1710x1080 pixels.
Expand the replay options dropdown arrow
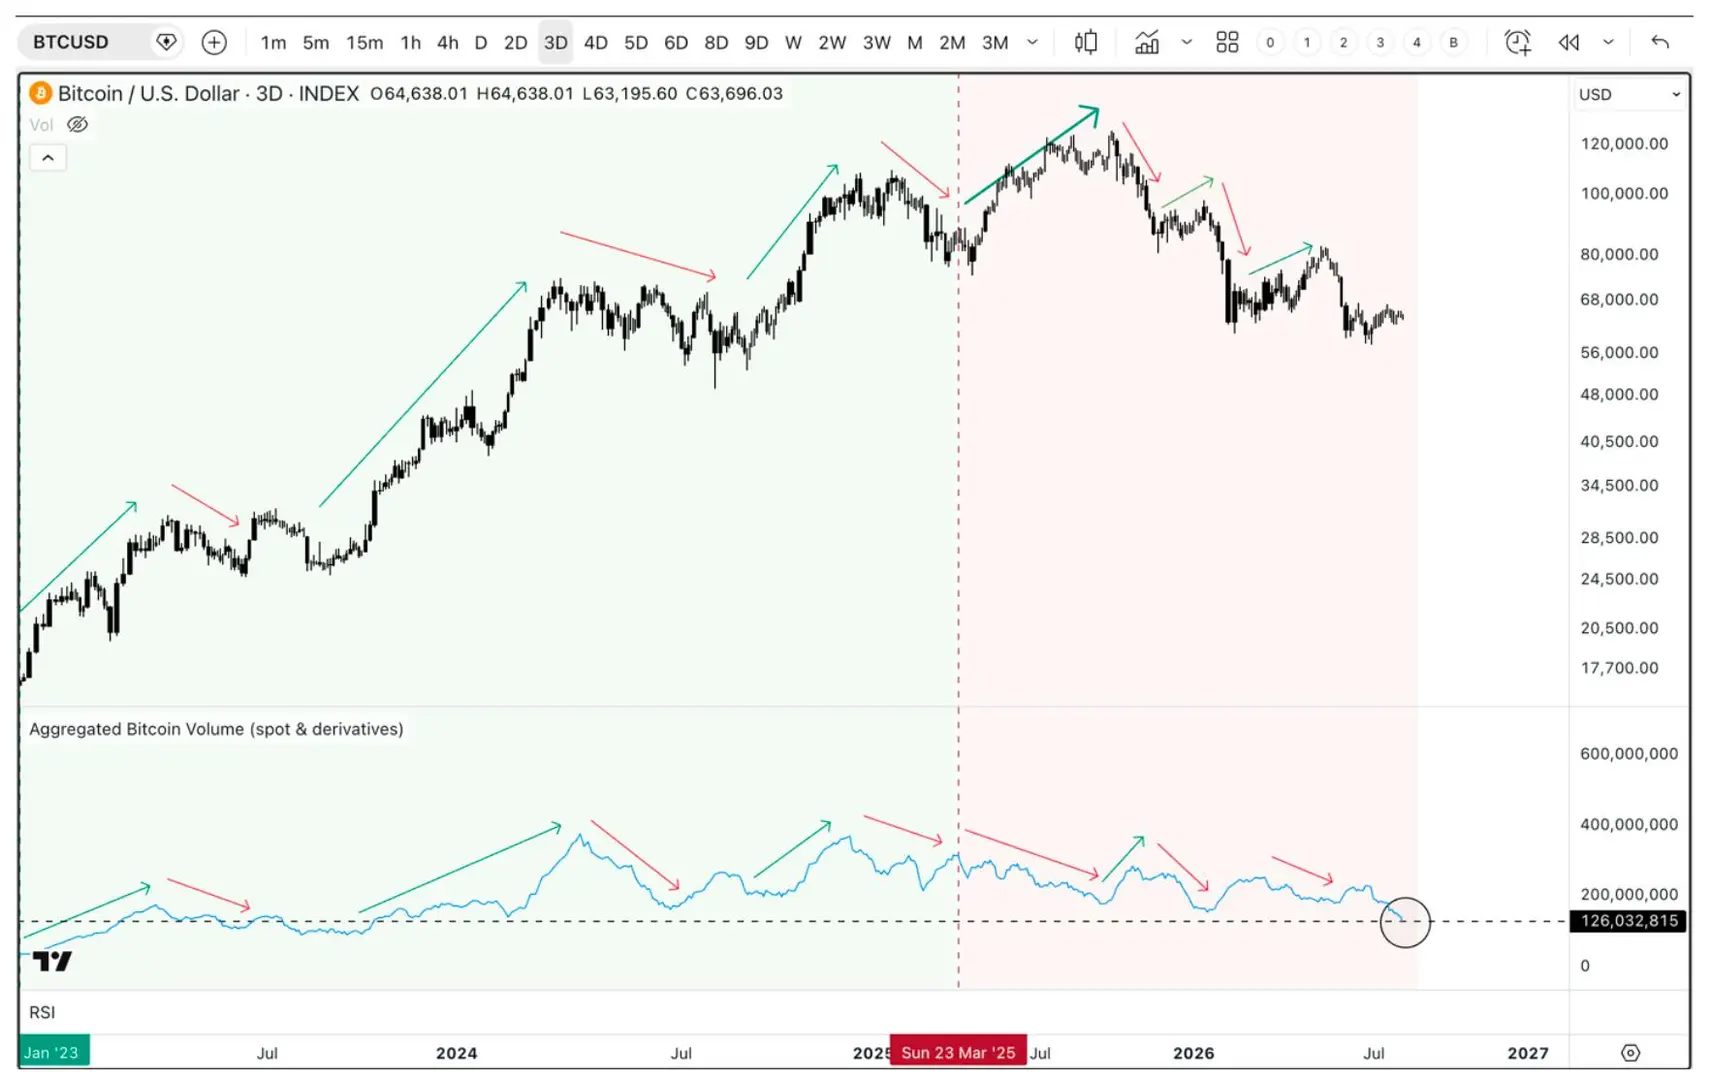tap(1608, 42)
